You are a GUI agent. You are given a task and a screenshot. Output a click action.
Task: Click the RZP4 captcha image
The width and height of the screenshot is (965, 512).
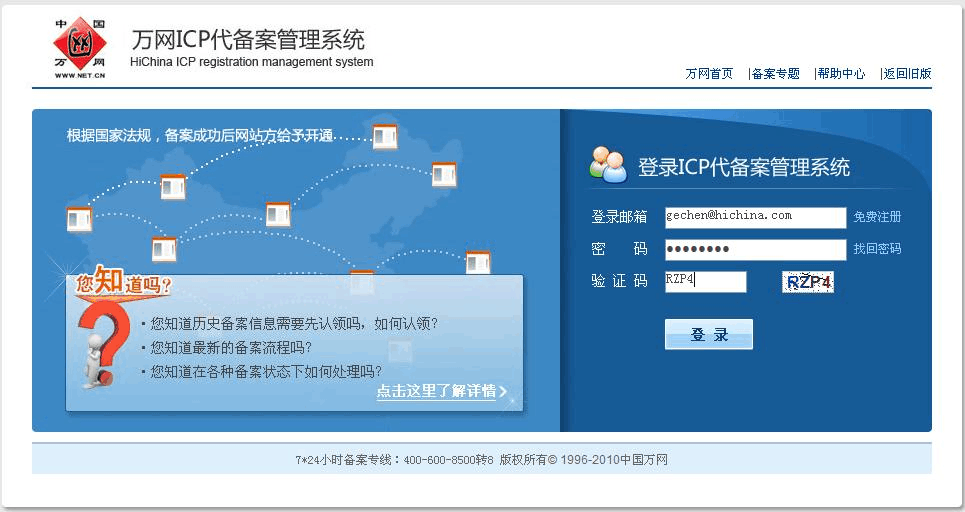[x=808, y=282]
